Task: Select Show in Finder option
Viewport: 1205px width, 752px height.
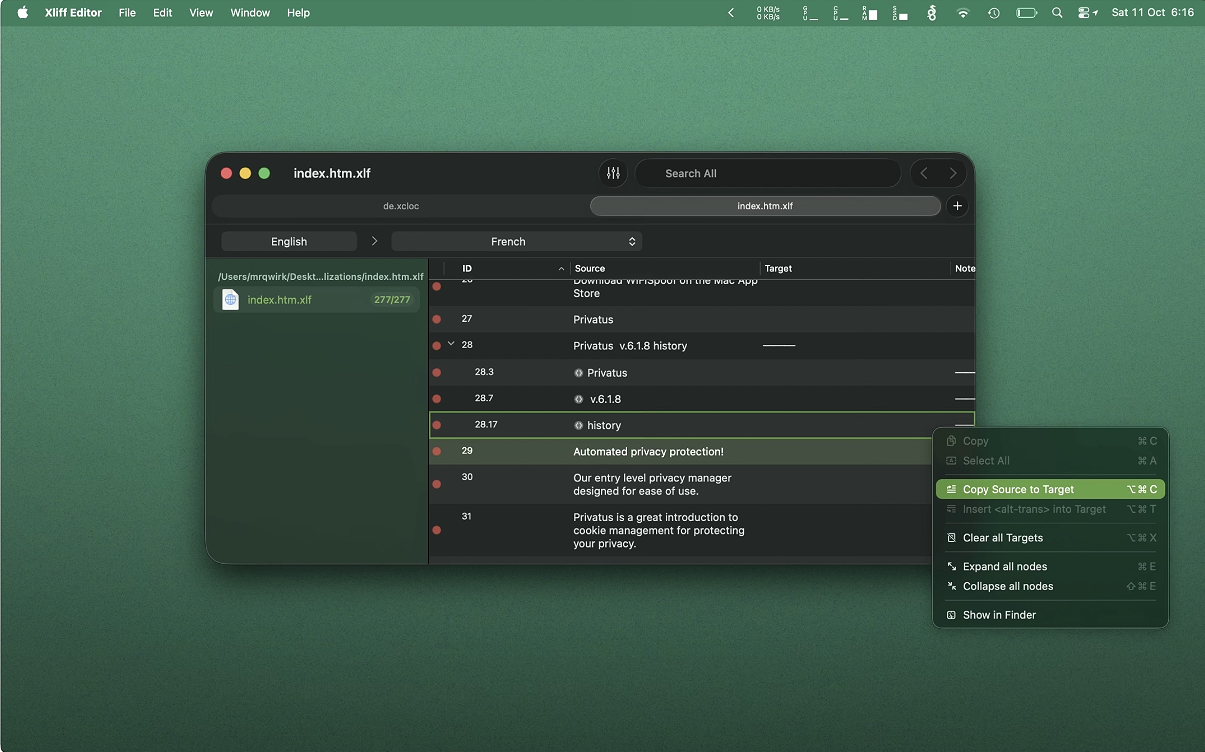Action: click(x=999, y=615)
